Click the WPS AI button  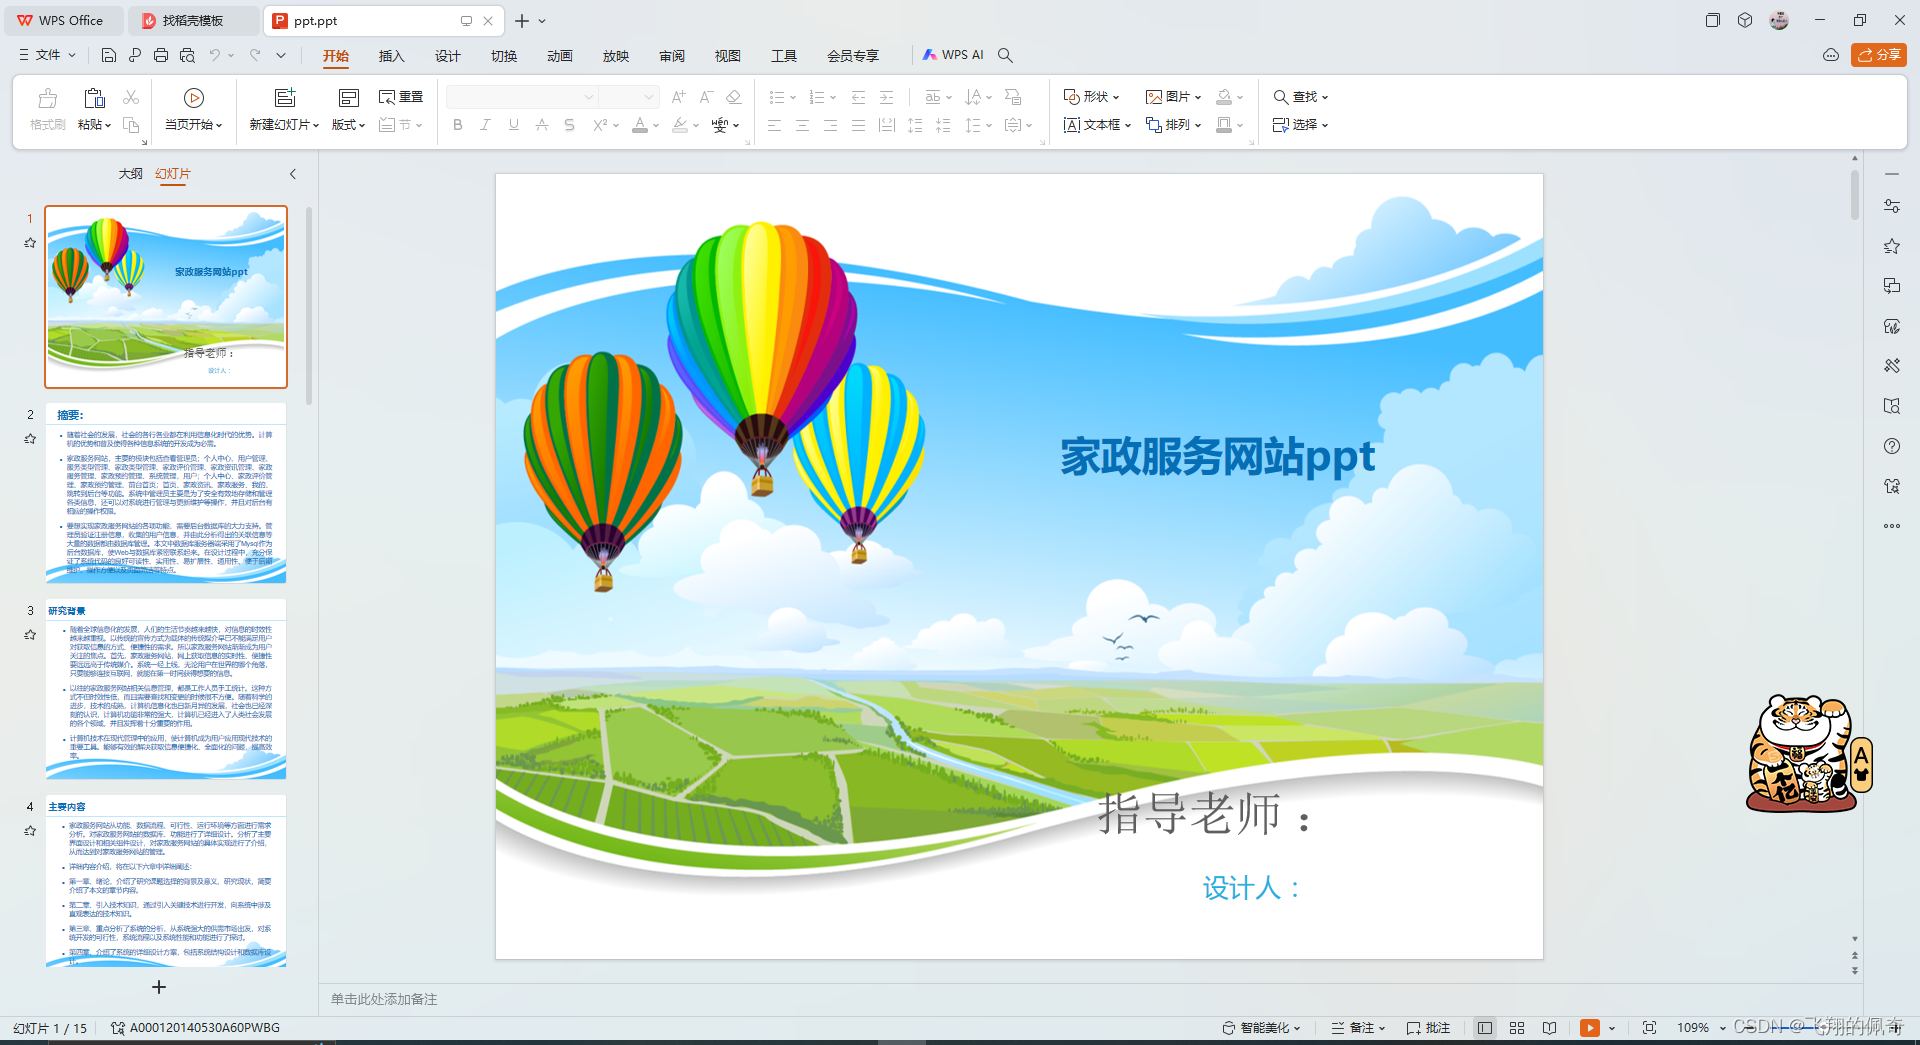pyautogui.click(x=953, y=55)
